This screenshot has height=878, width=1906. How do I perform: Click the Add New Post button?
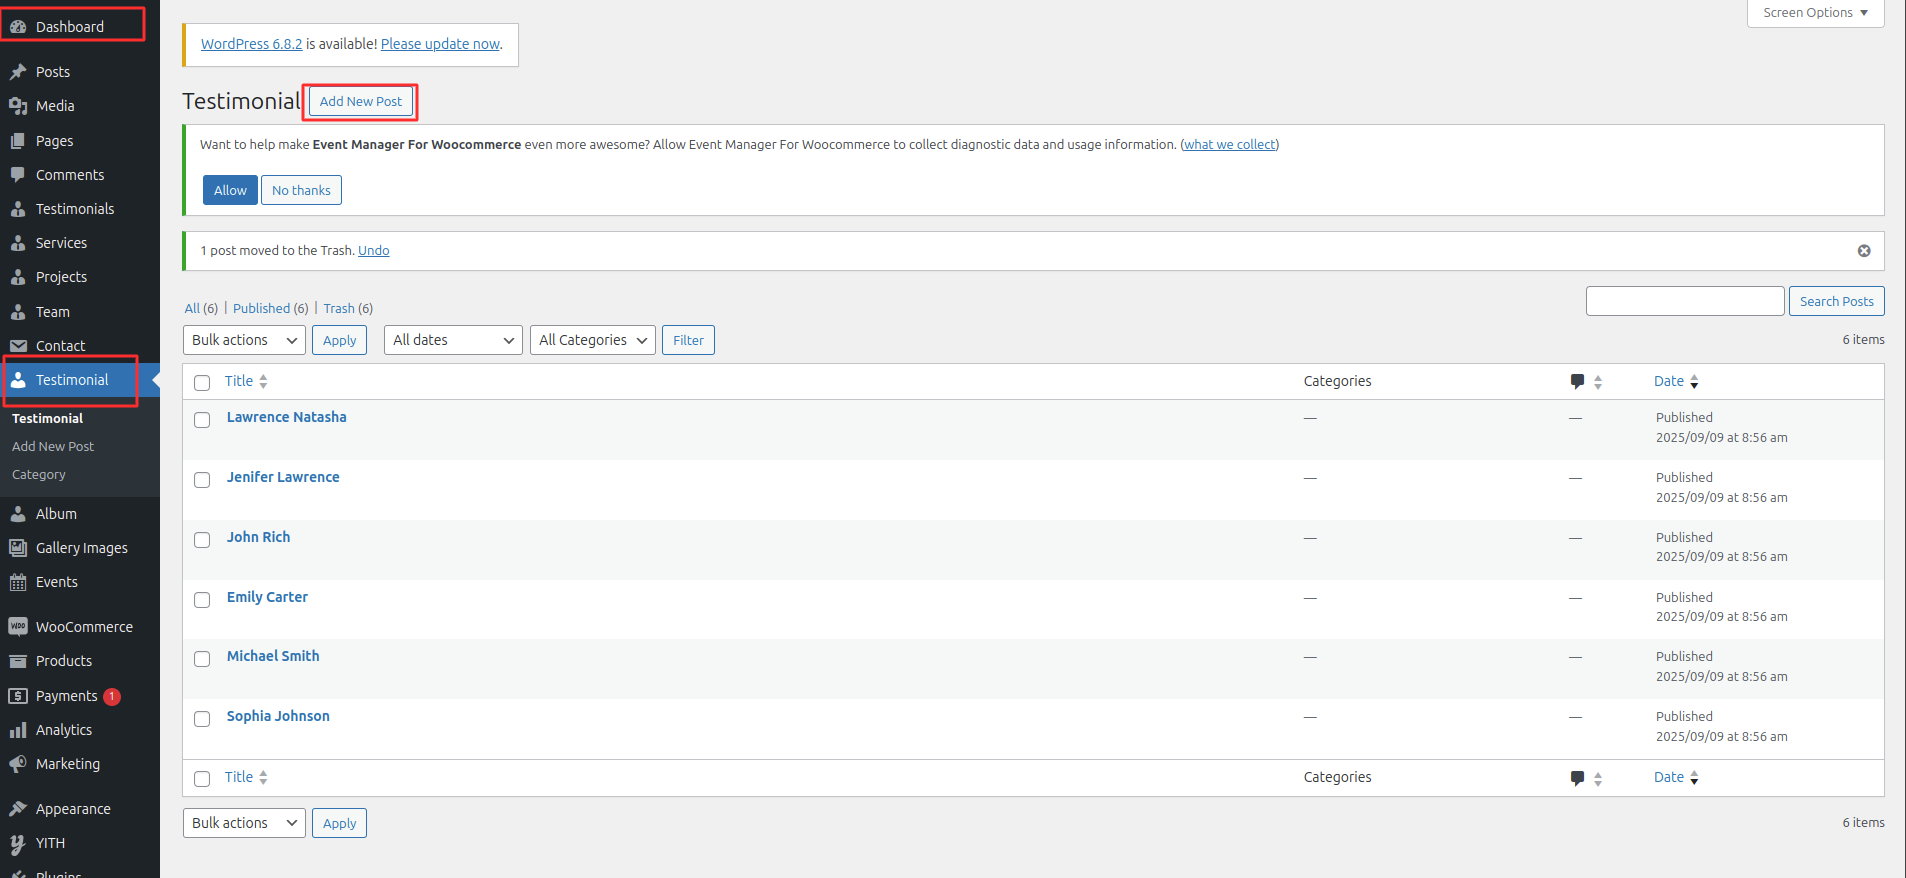(360, 102)
